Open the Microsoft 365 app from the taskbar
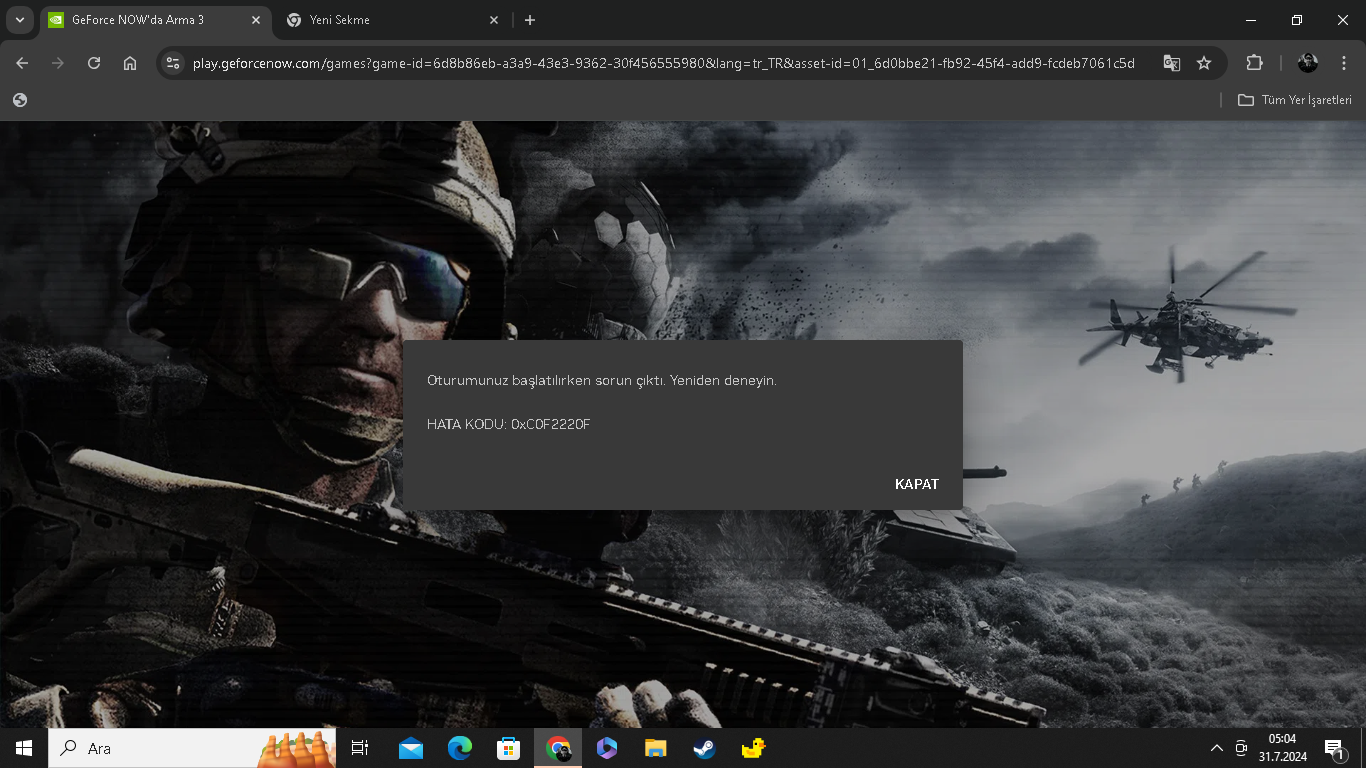This screenshot has height=768, width=1366. pyautogui.click(x=607, y=748)
